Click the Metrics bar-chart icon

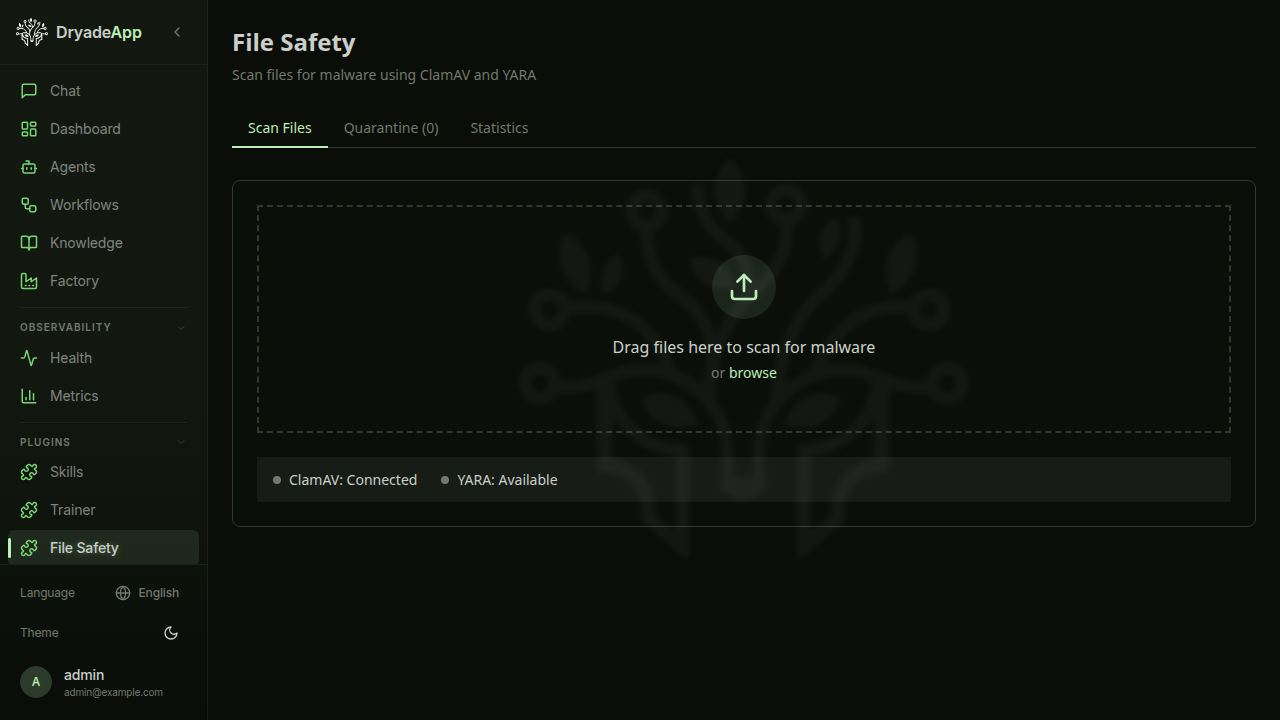[30, 396]
